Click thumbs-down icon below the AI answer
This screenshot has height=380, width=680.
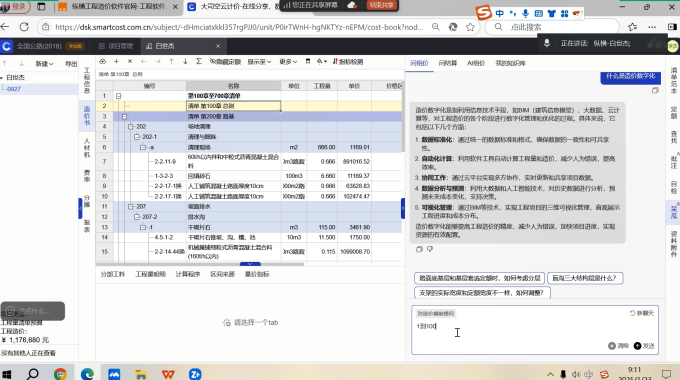[x=430, y=249]
